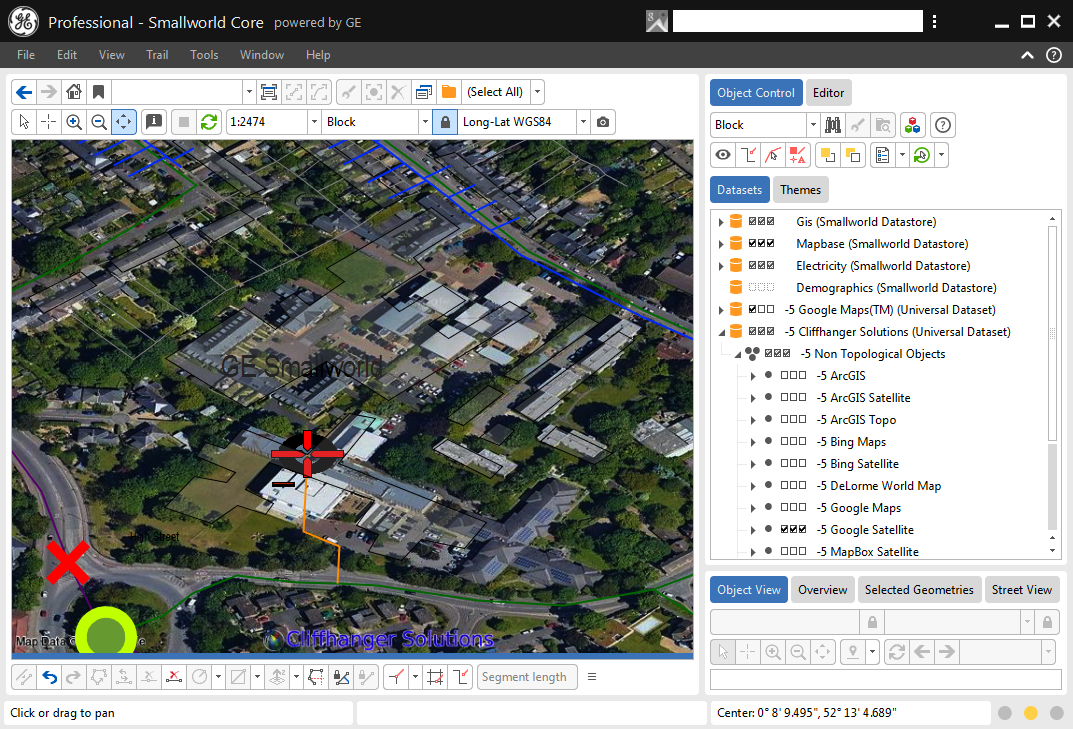Click the red text style icon
Viewport: 1073px width, 729px height.
pos(797,155)
